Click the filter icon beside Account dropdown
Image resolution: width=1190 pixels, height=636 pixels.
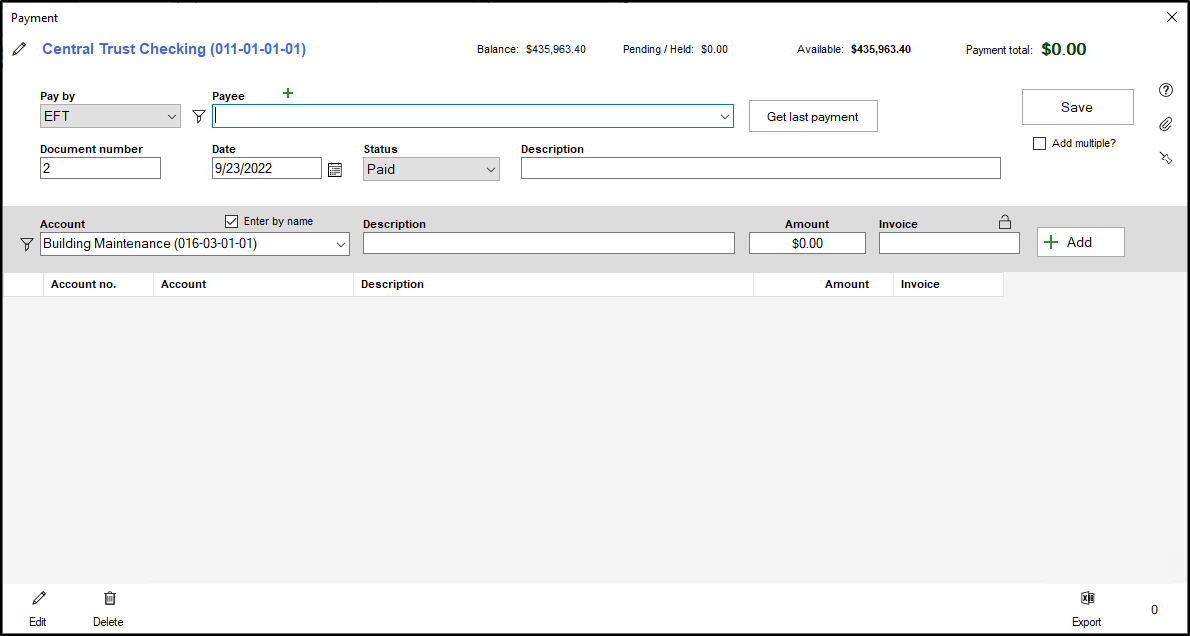coord(27,244)
